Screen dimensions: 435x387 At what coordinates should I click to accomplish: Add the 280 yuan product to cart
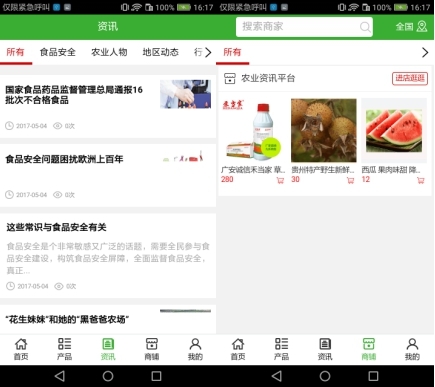[x=280, y=180]
